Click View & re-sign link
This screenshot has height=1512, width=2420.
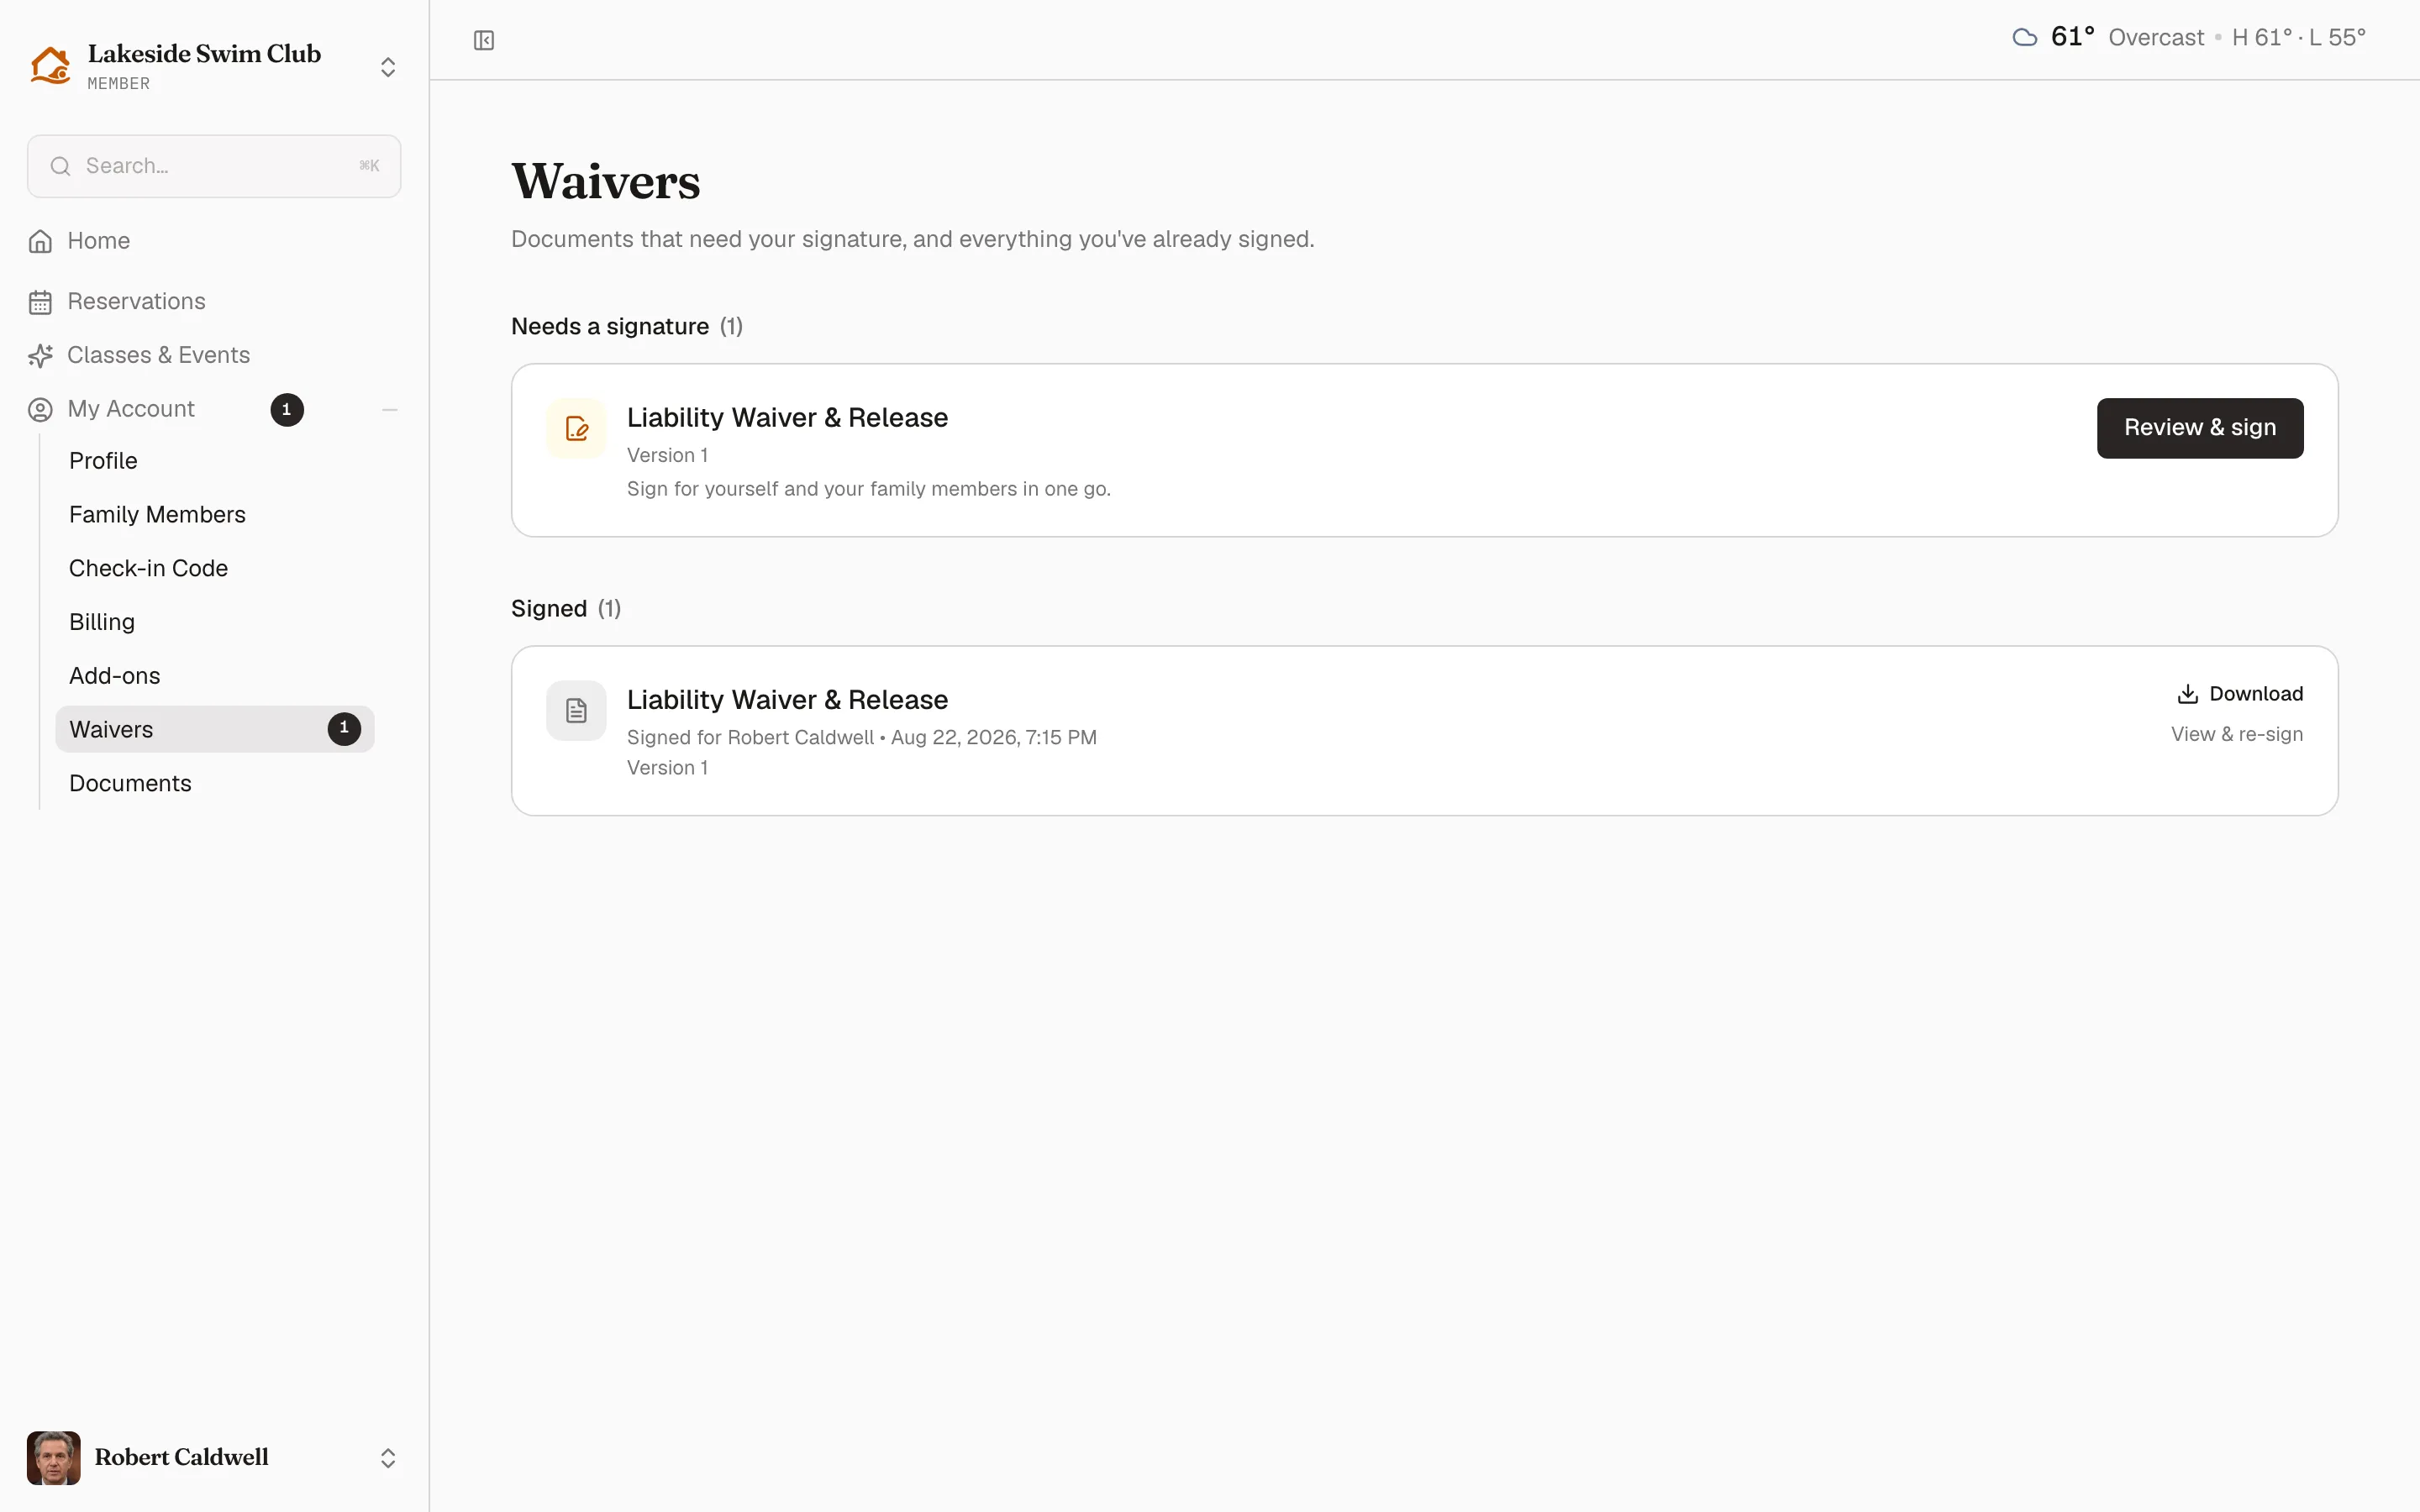click(x=2237, y=734)
